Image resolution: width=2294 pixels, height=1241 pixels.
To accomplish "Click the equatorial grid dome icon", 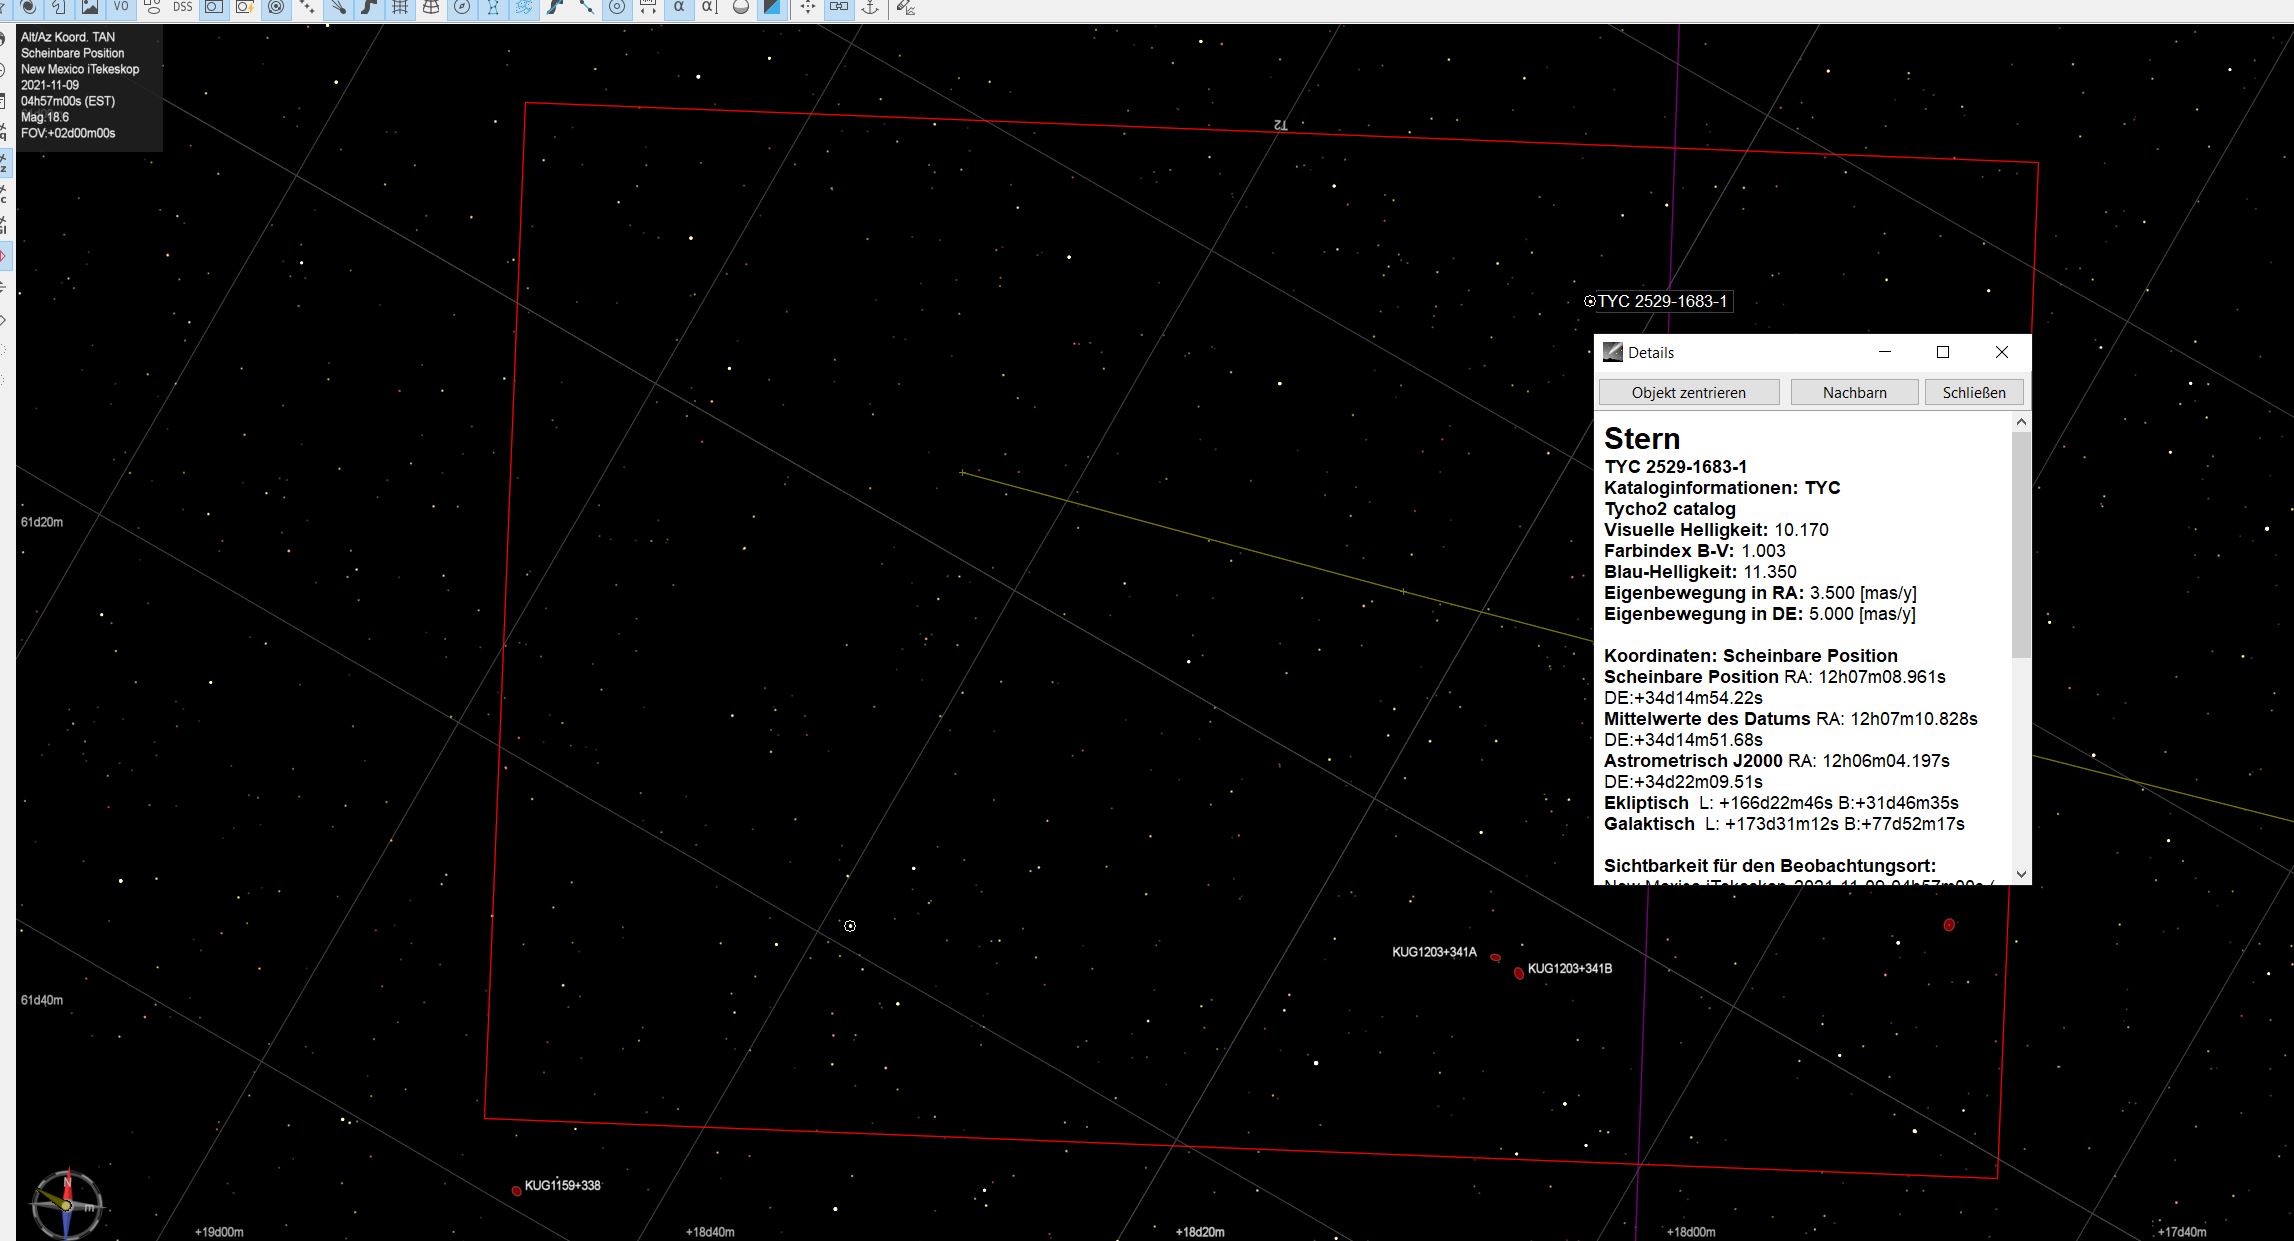I will (431, 7).
